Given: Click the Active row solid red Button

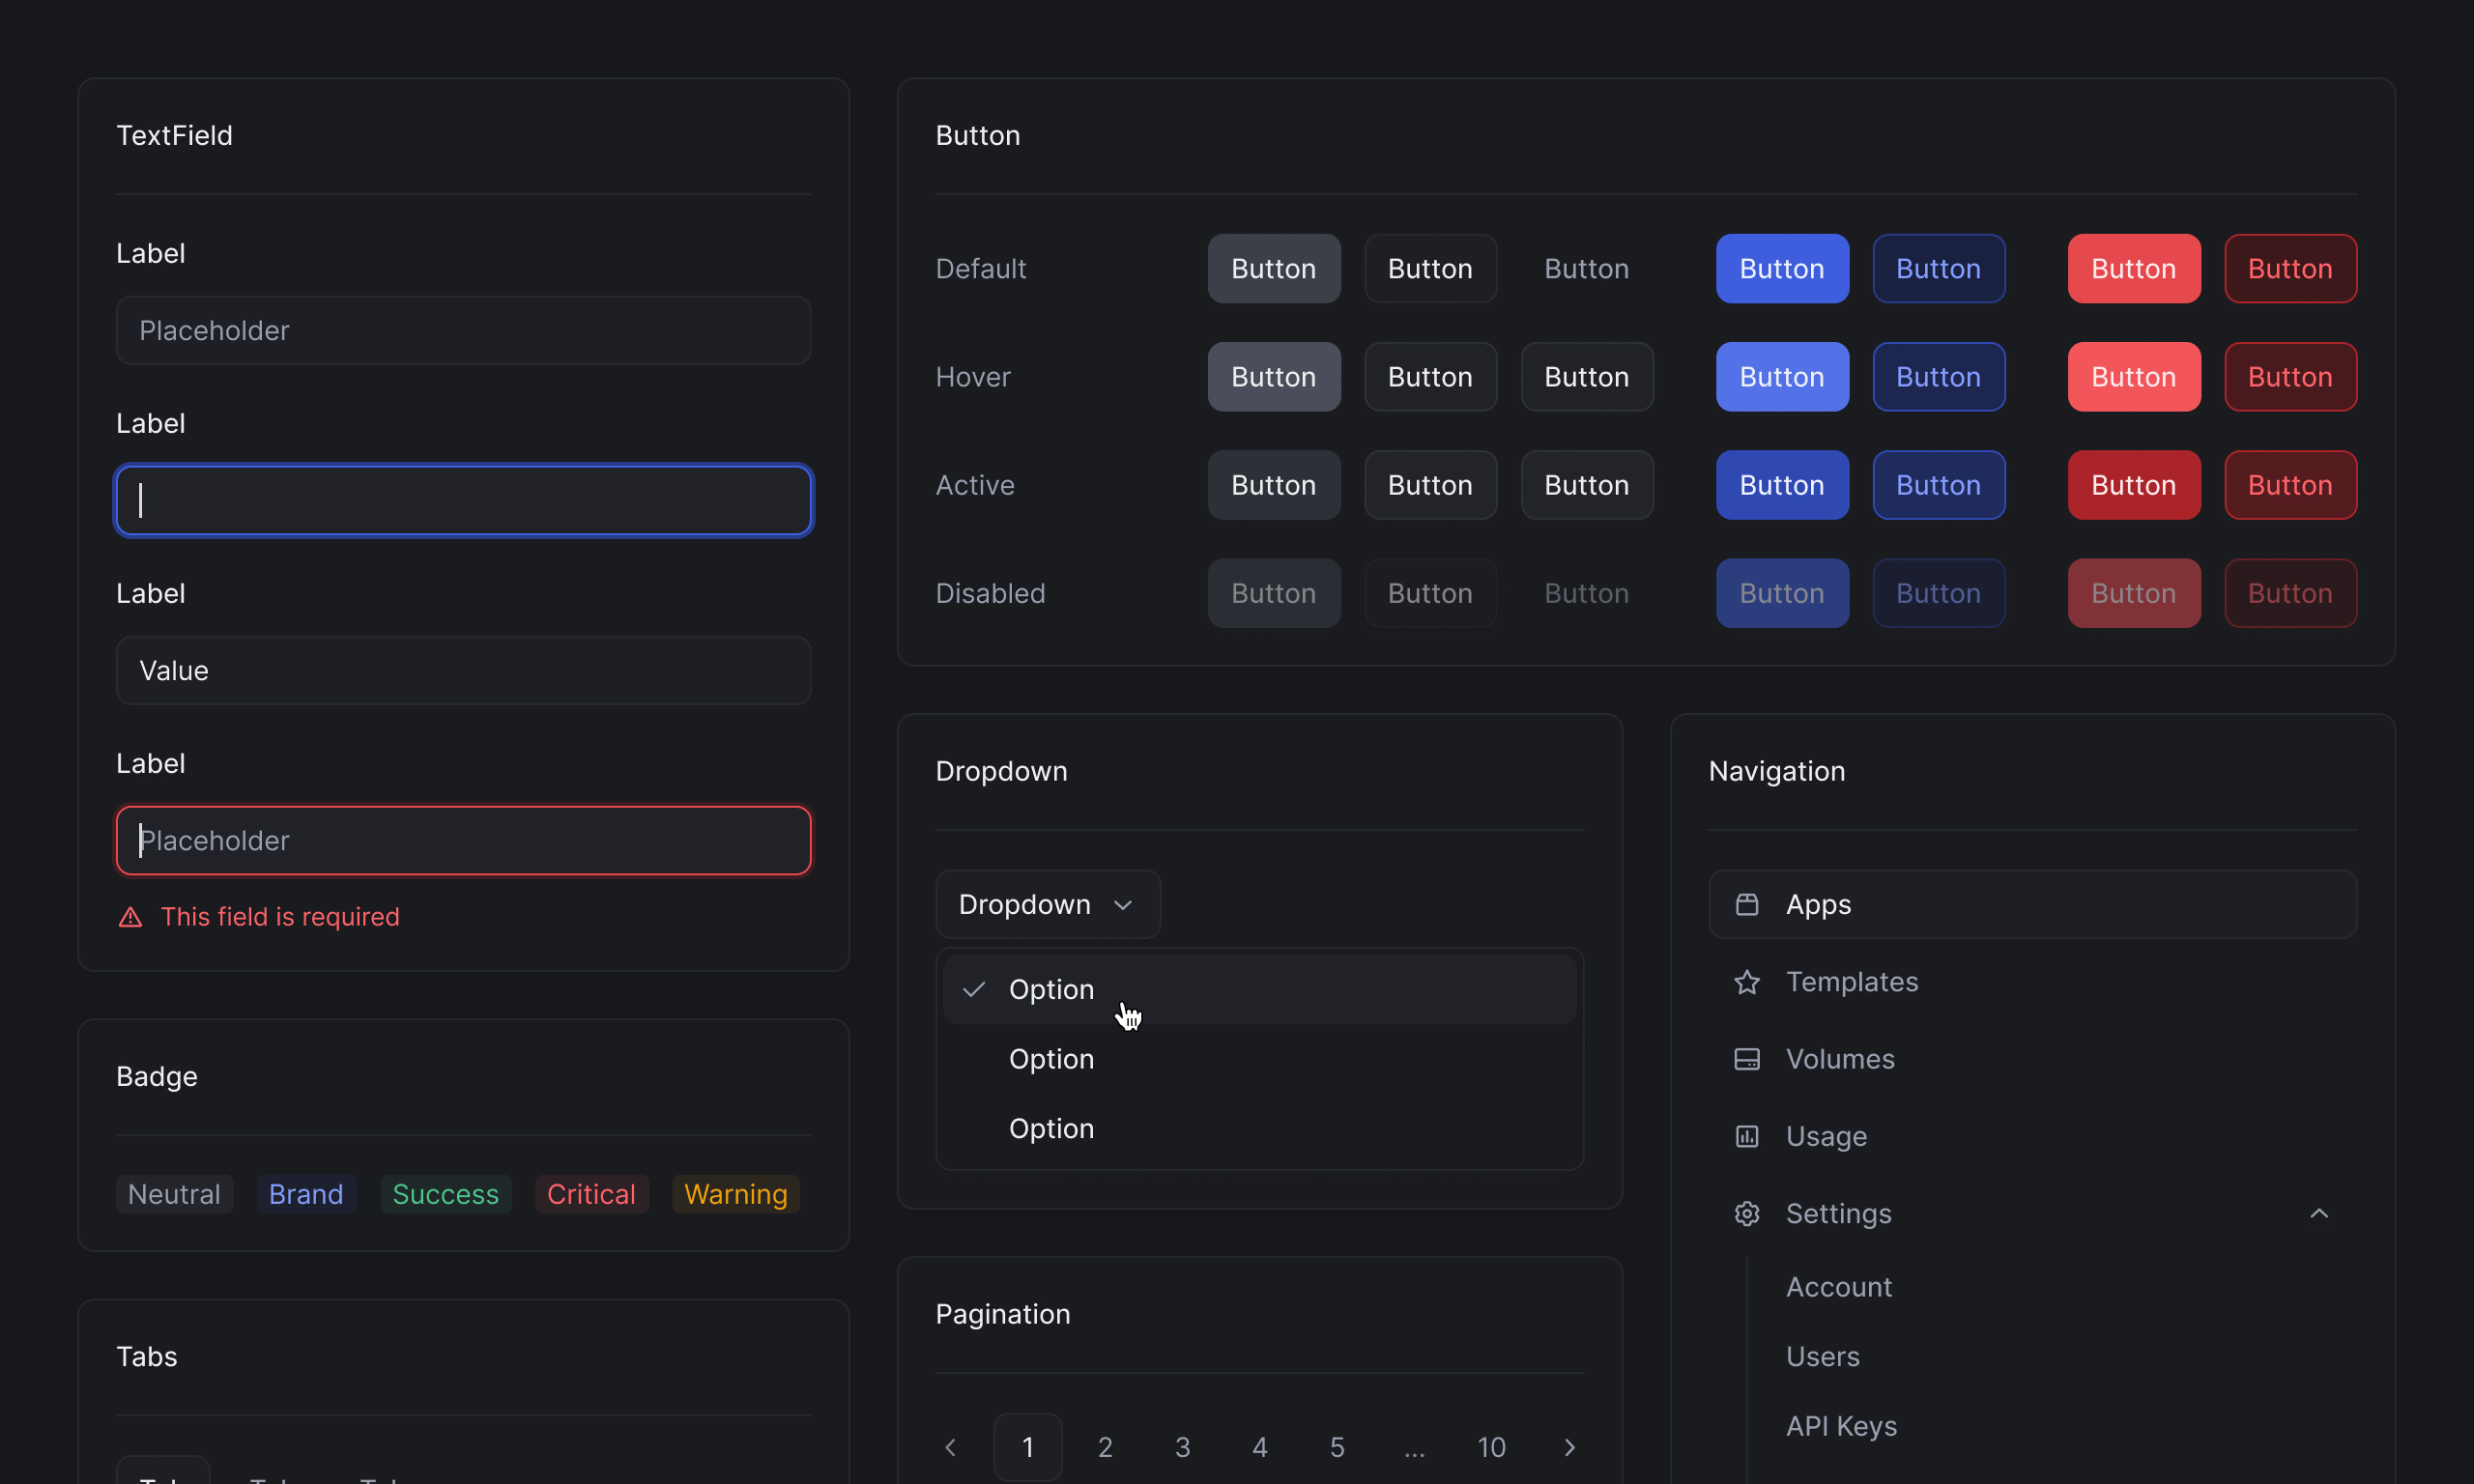Looking at the screenshot, I should 2133,485.
